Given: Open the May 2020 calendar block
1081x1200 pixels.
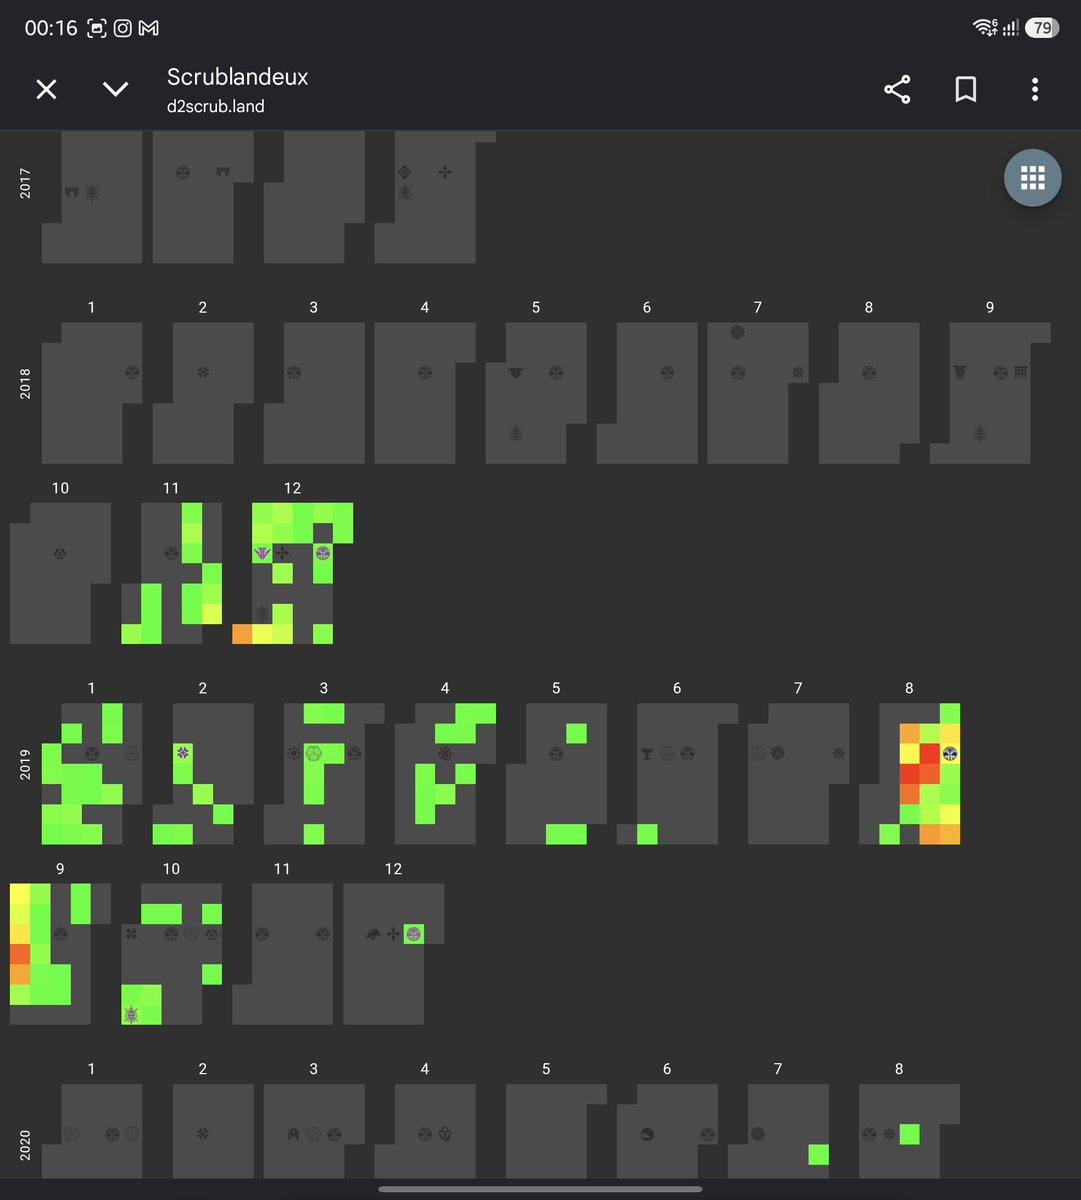Looking at the screenshot, I should 556,1131.
